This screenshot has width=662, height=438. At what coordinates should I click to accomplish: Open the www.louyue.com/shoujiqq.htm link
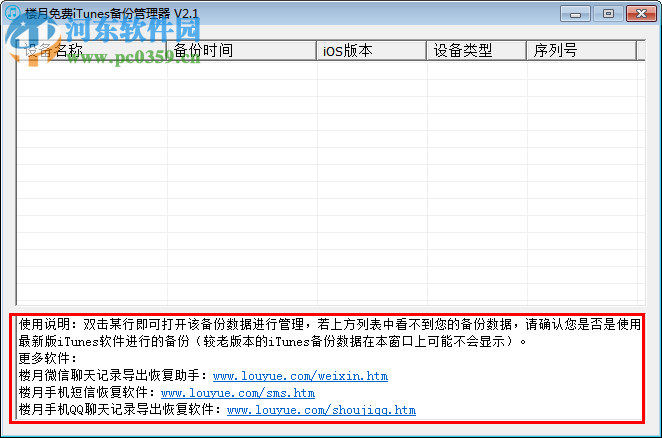321,410
